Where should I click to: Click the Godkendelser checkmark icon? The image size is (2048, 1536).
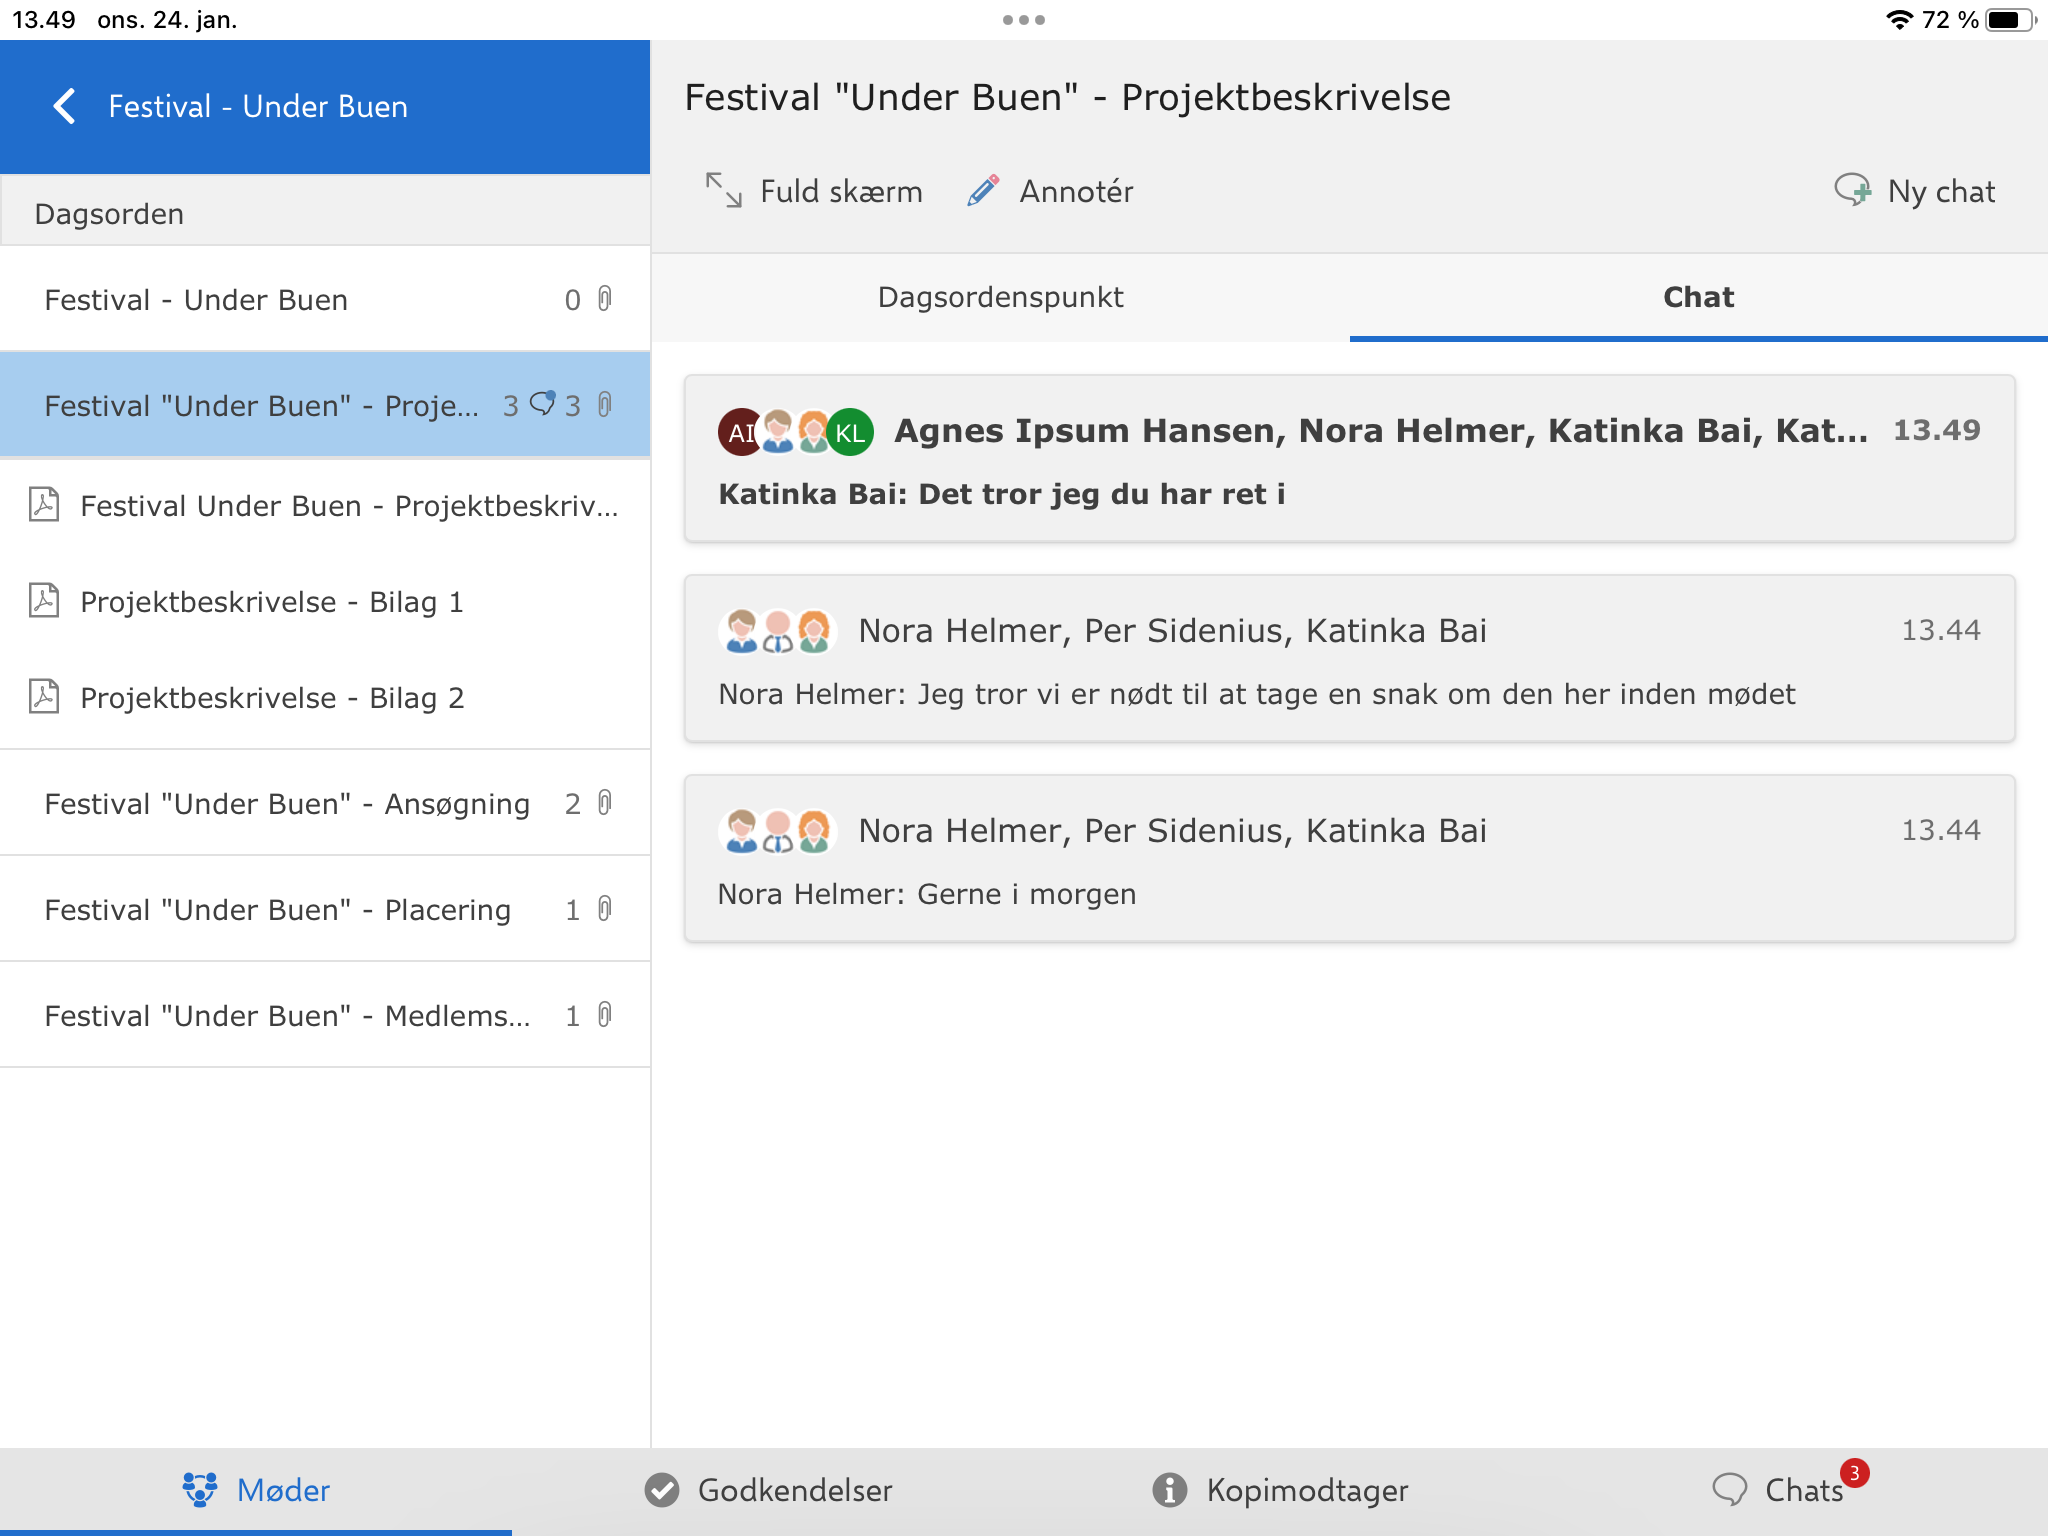[661, 1490]
